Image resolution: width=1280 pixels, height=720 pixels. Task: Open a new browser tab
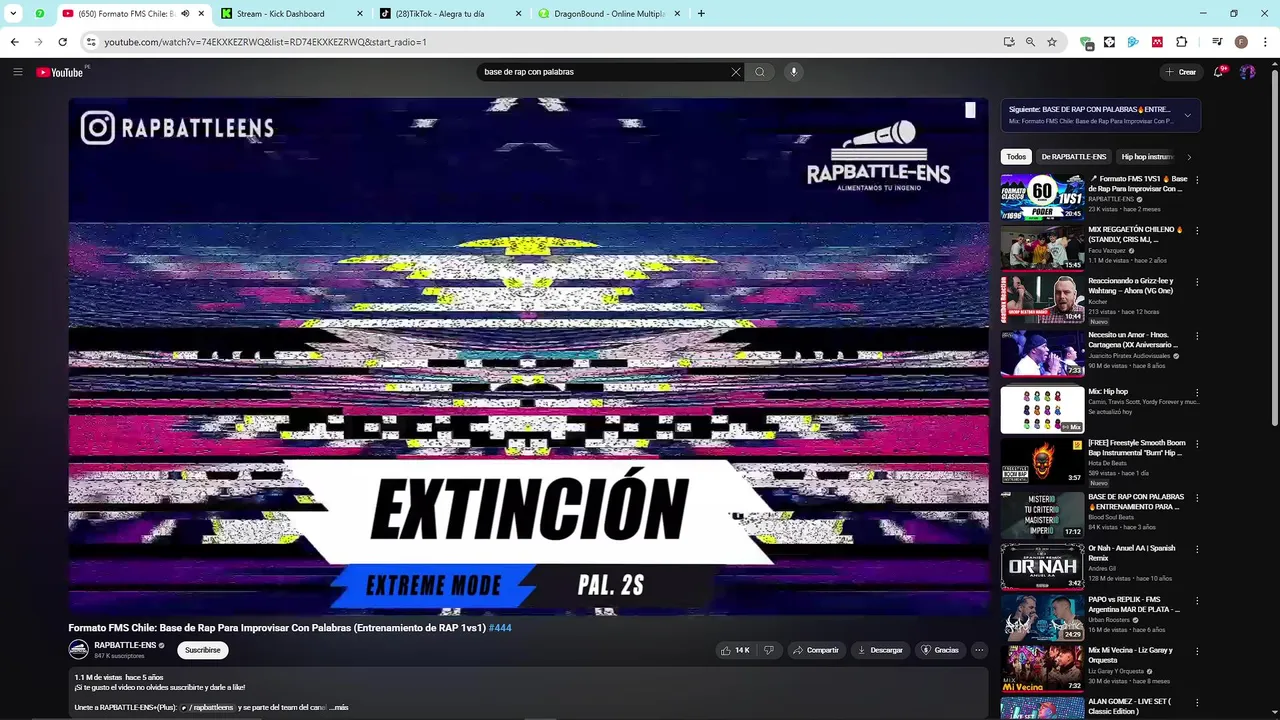[x=701, y=14]
